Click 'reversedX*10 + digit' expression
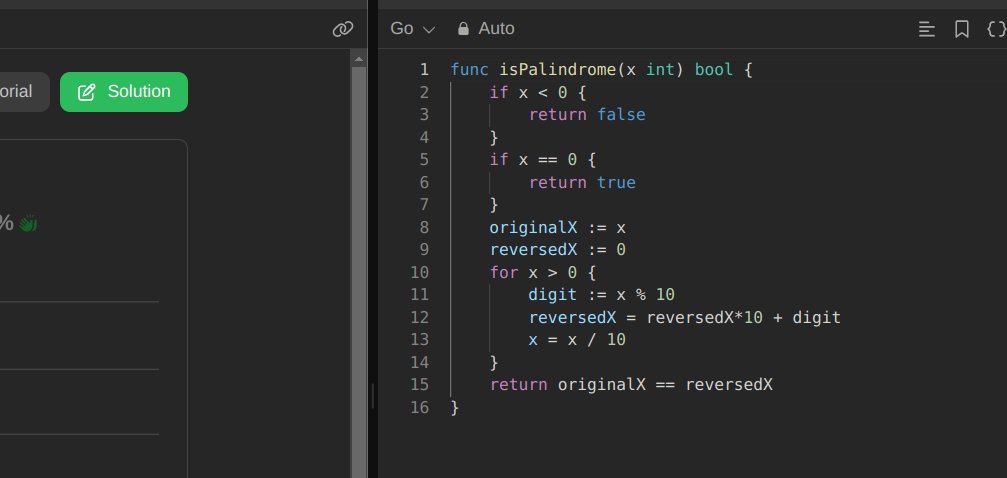 (743, 317)
